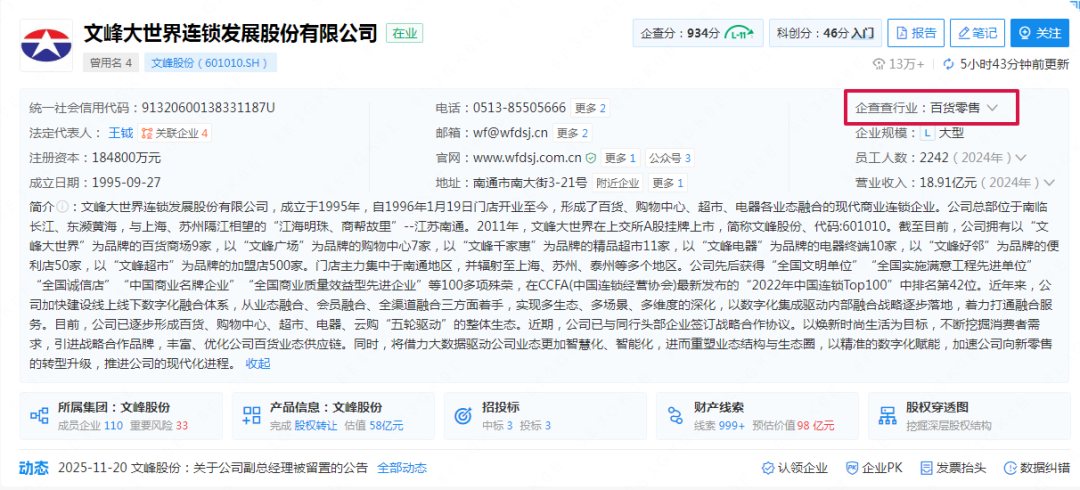Open 中标 3 link
The width and height of the screenshot is (1080, 490).
click(497, 425)
